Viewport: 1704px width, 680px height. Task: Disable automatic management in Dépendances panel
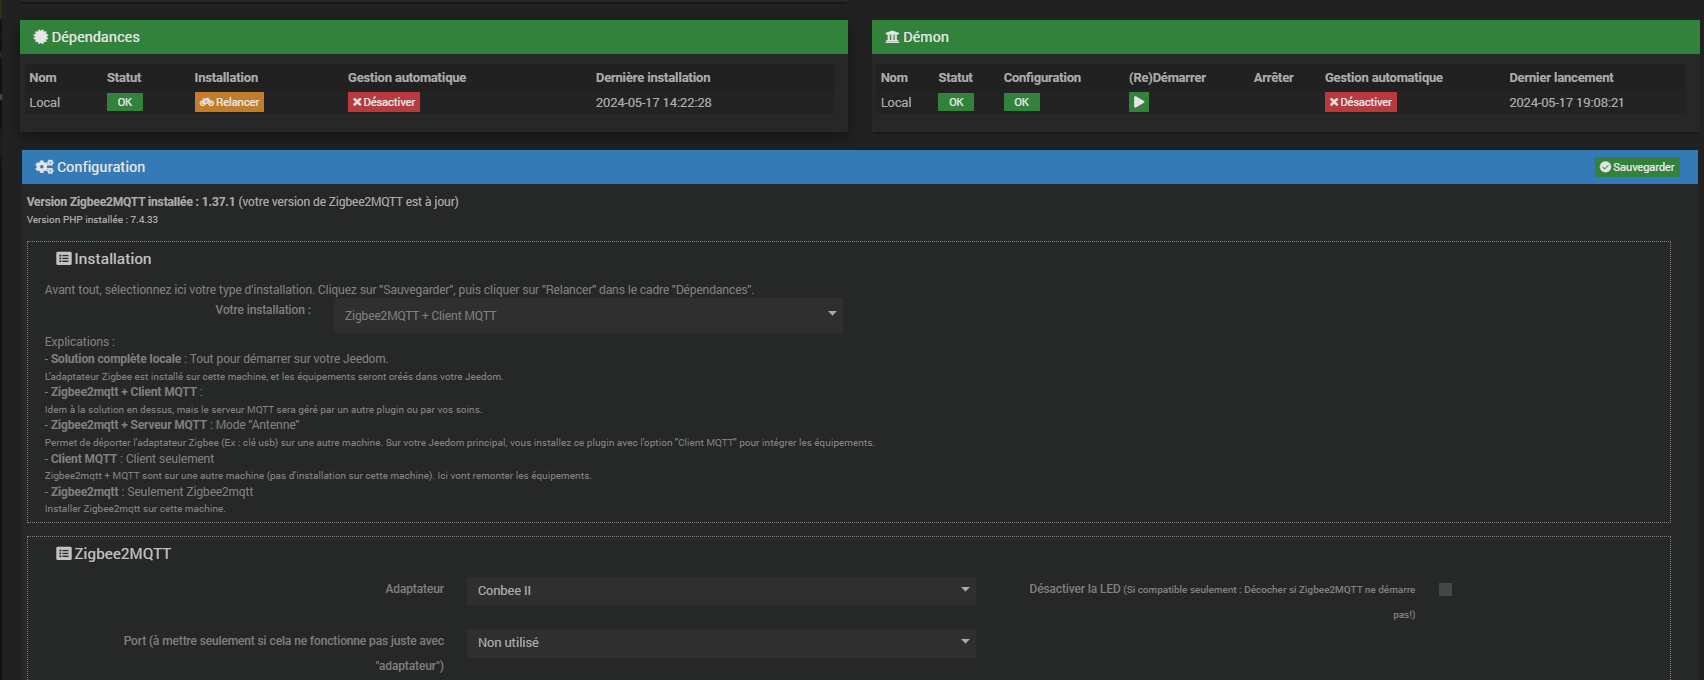[384, 102]
